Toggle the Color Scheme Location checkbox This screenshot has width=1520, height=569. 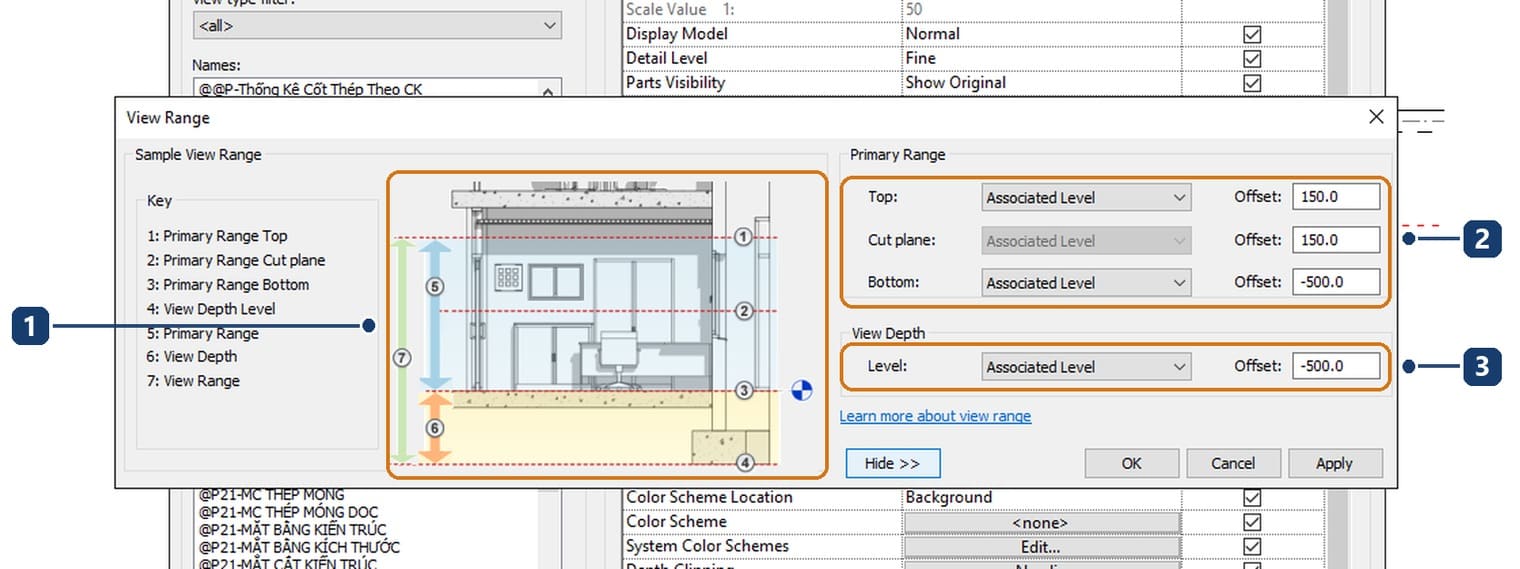(x=1252, y=498)
